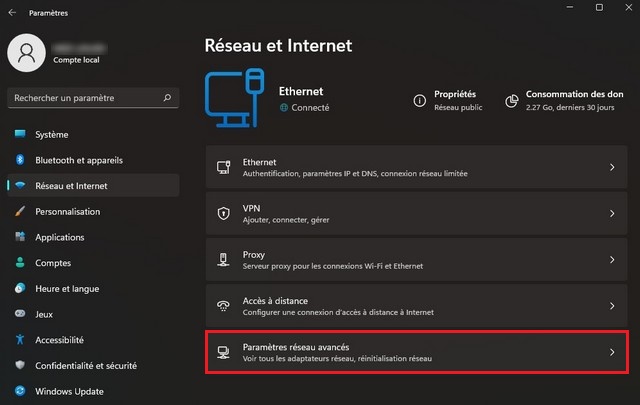Click the data consumption chart icon
The width and height of the screenshot is (640, 405).
click(511, 100)
